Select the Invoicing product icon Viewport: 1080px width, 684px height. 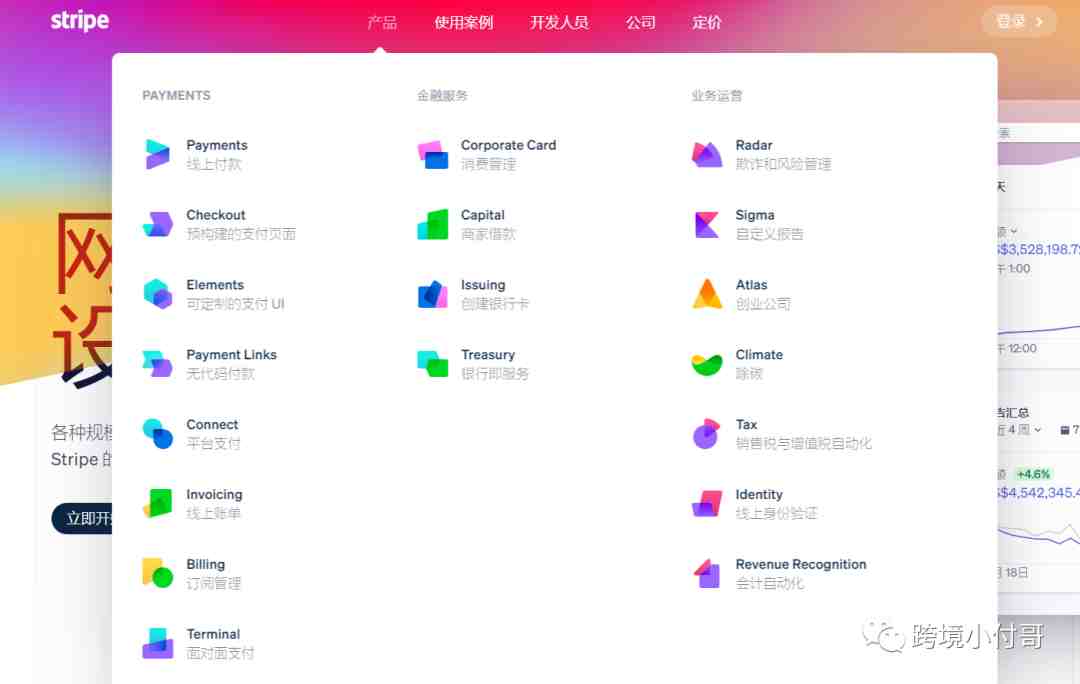click(x=158, y=504)
